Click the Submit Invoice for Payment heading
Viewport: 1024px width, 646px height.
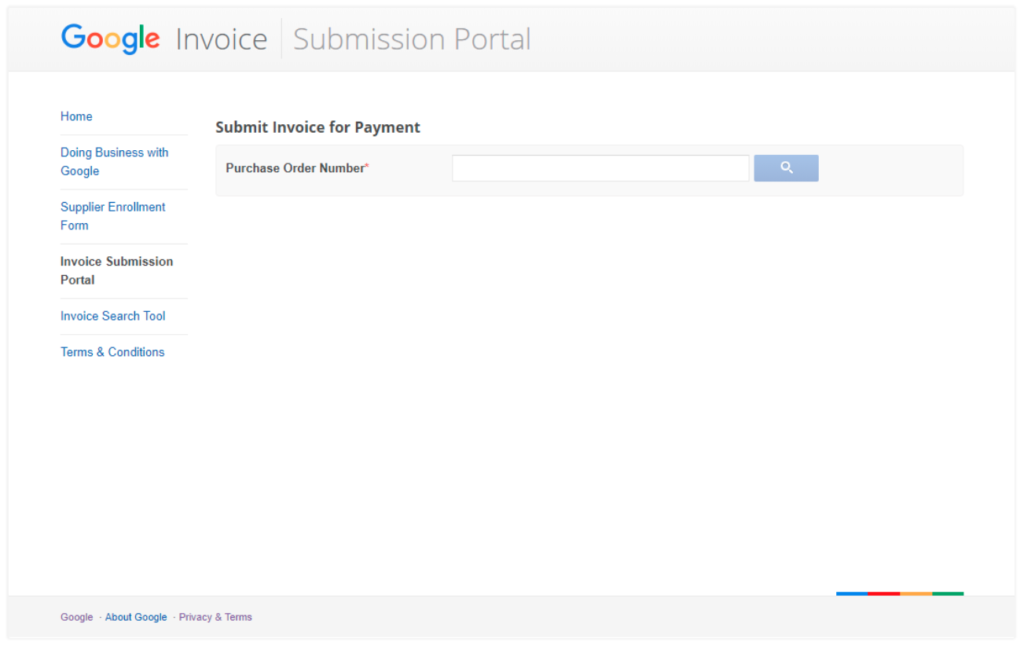tap(318, 127)
